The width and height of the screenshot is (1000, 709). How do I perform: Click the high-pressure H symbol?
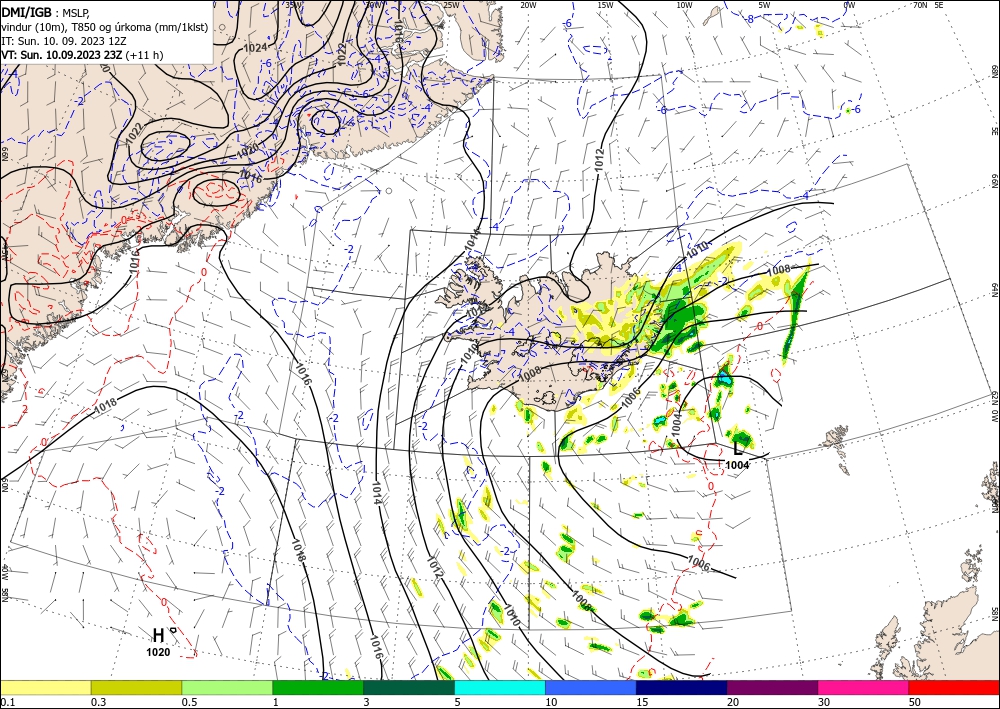(x=158, y=635)
